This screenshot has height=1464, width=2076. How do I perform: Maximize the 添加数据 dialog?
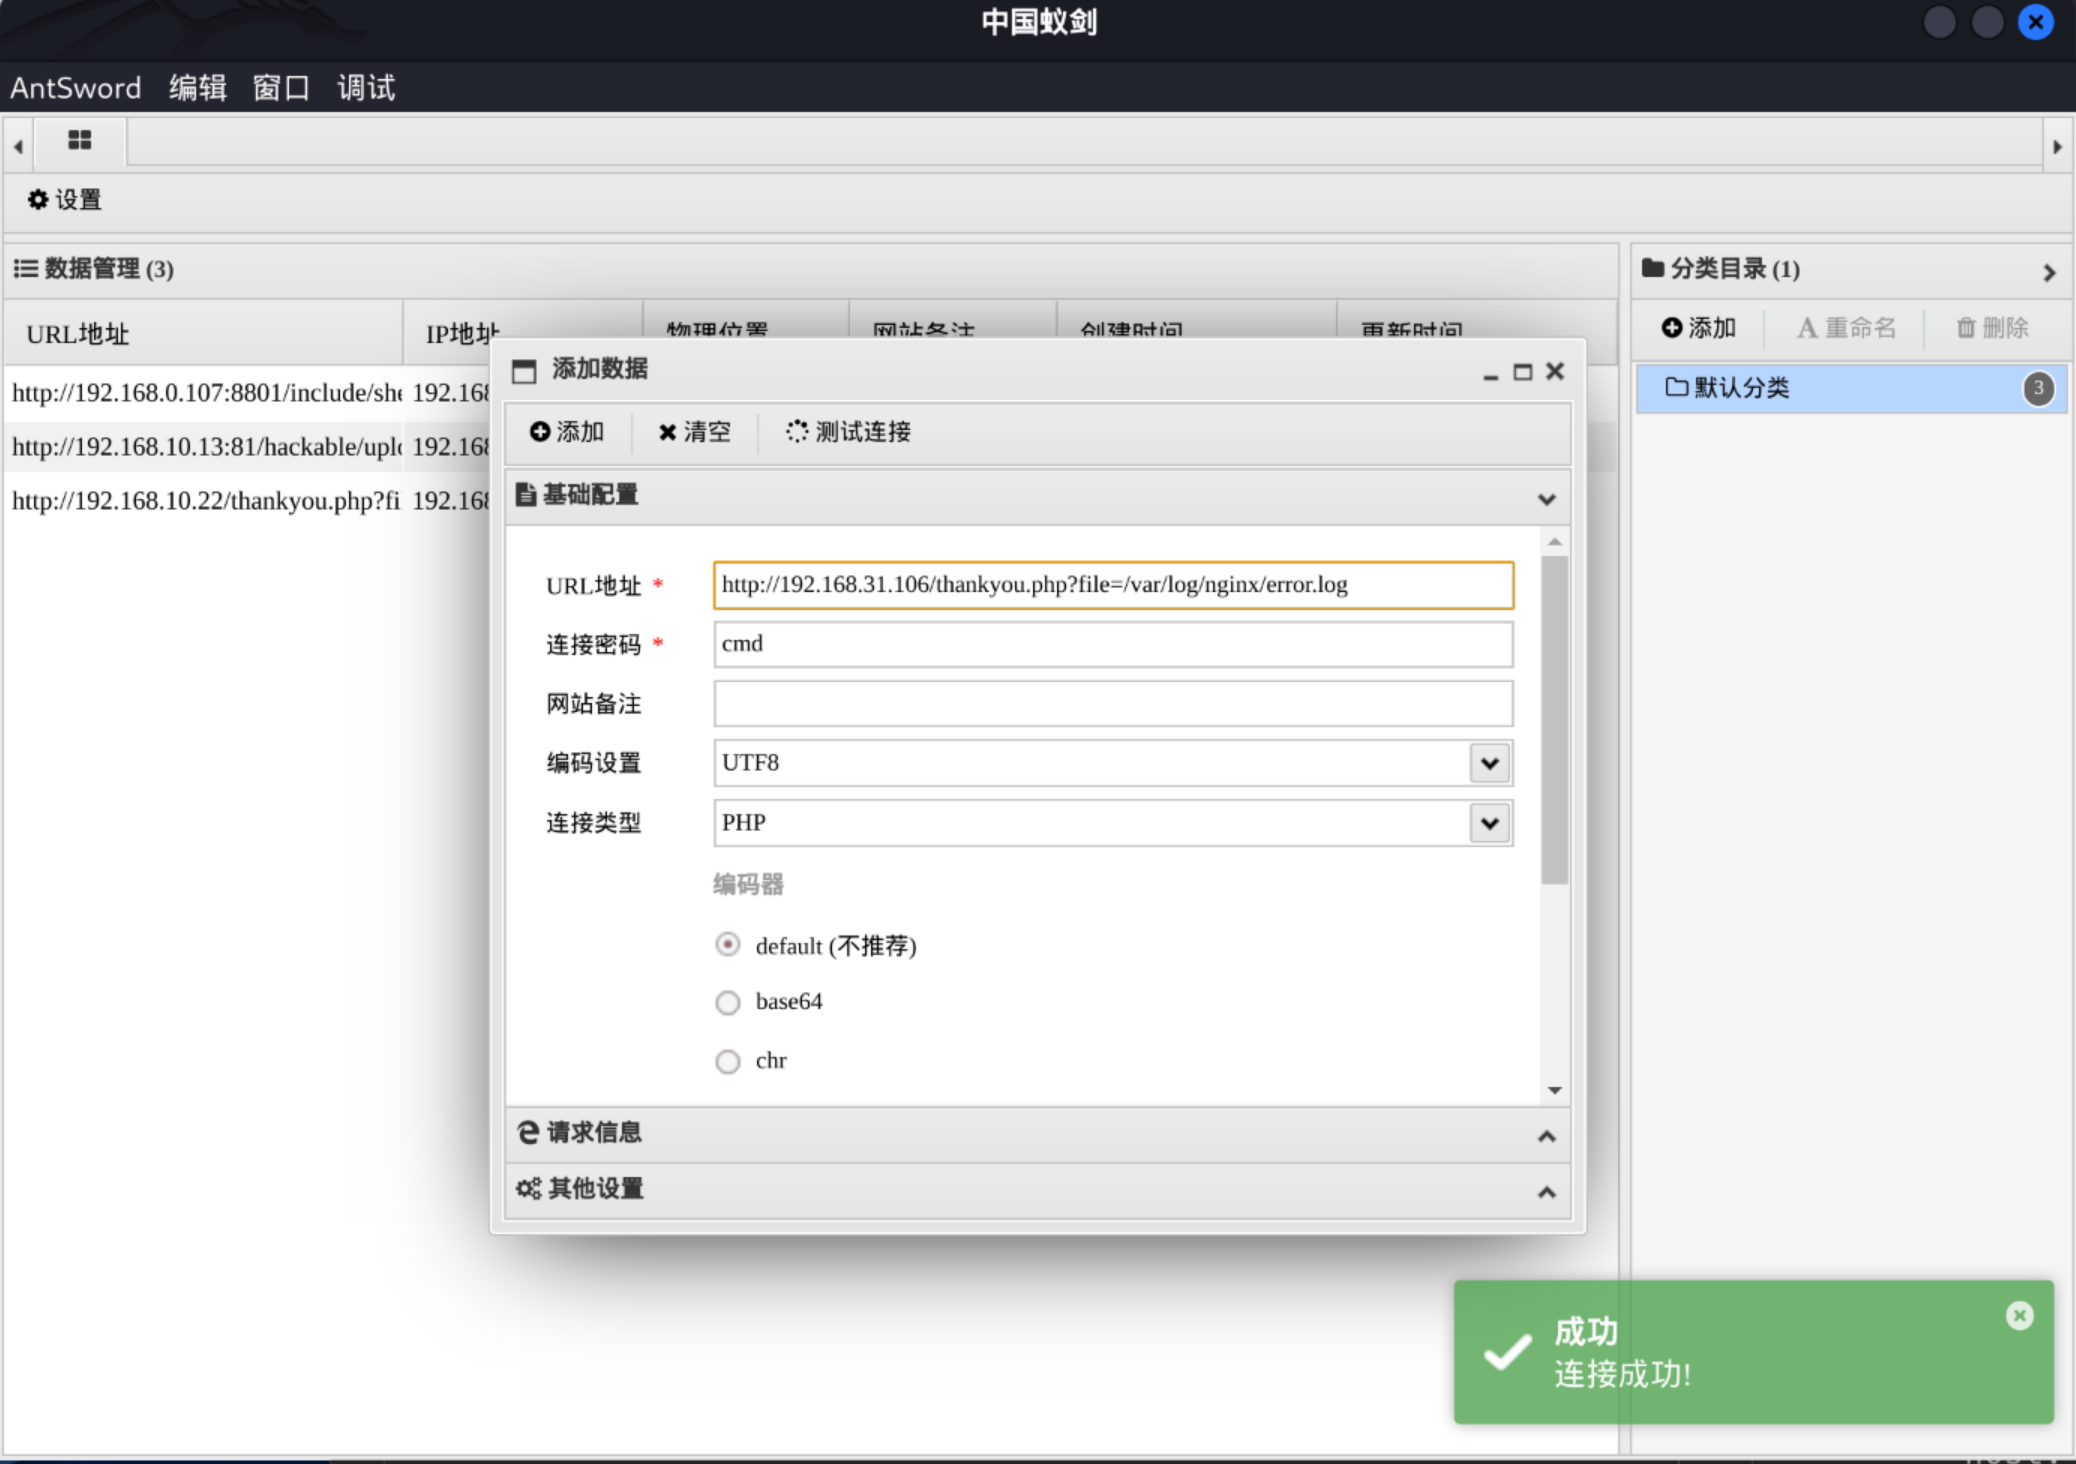point(1522,372)
